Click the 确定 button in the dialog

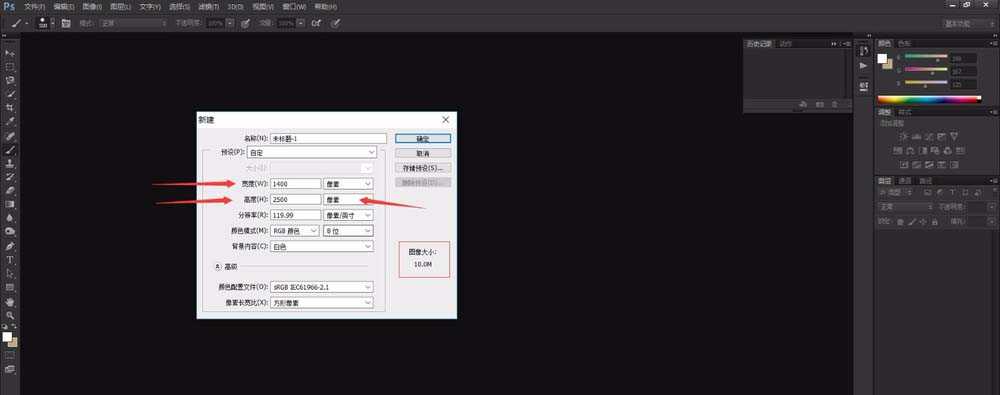[423, 138]
